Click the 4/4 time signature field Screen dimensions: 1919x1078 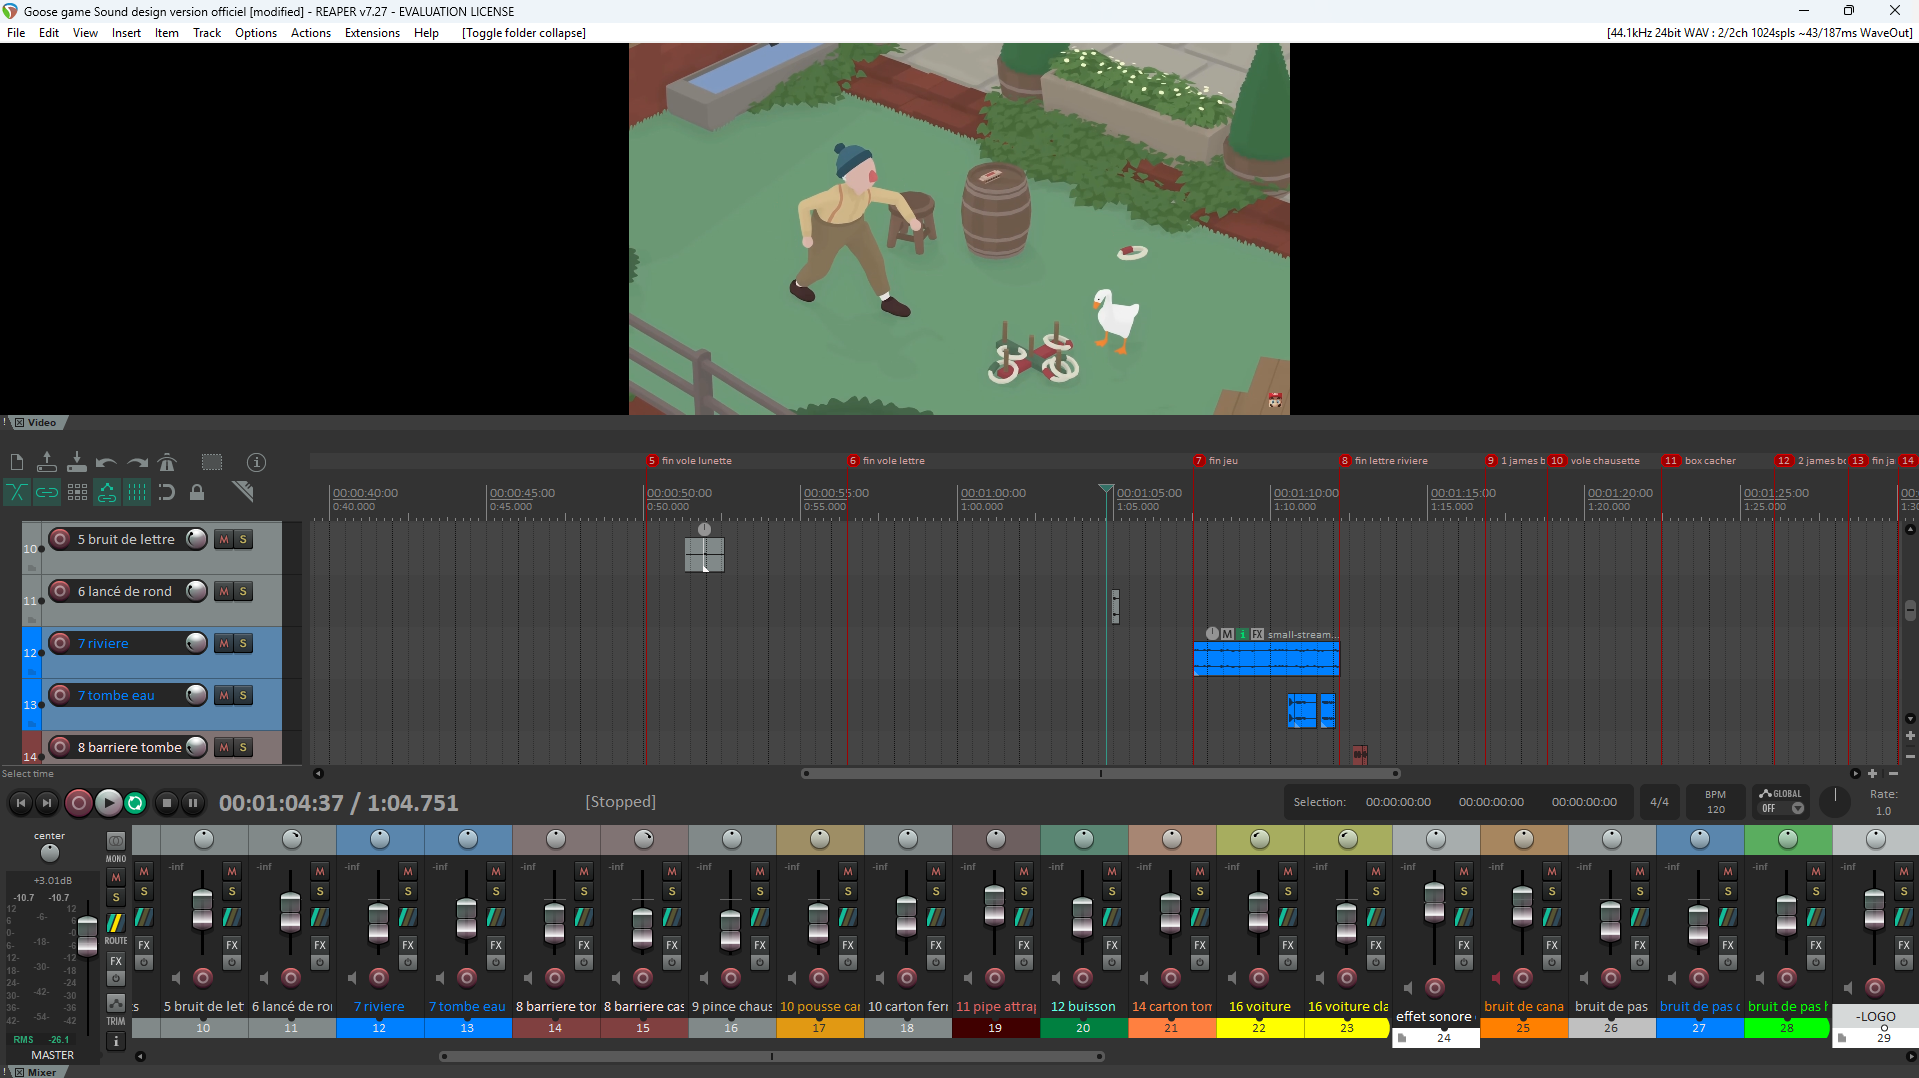[1659, 802]
